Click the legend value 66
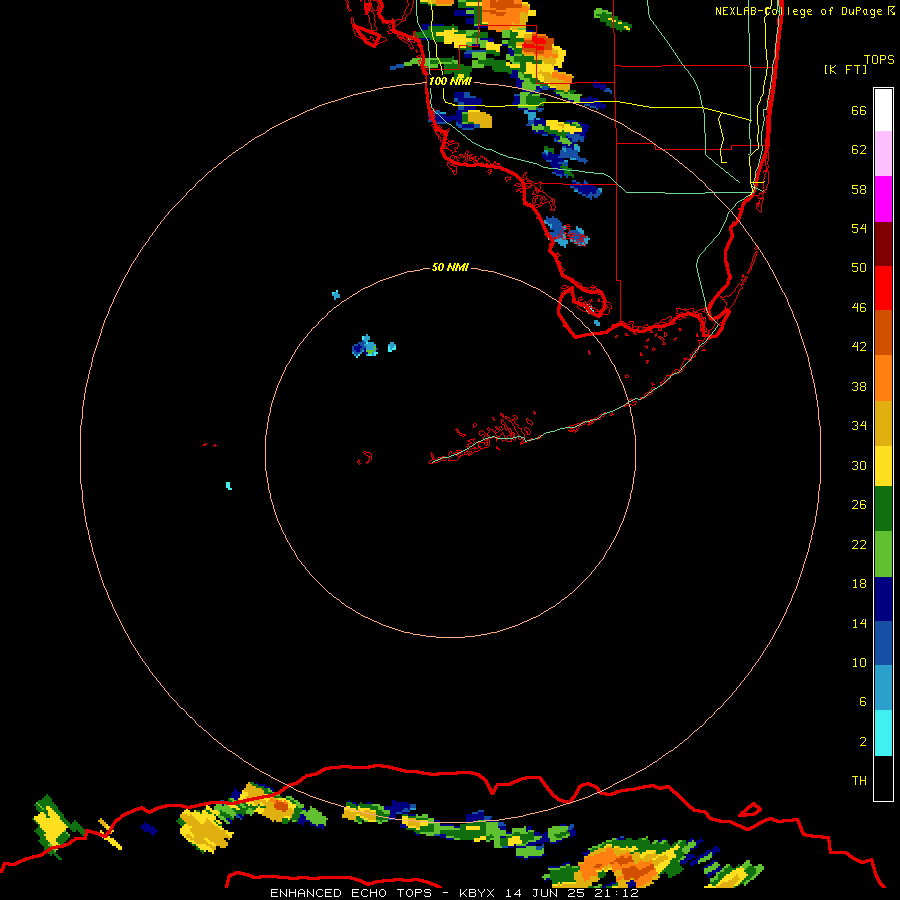900x900 pixels. 859,110
